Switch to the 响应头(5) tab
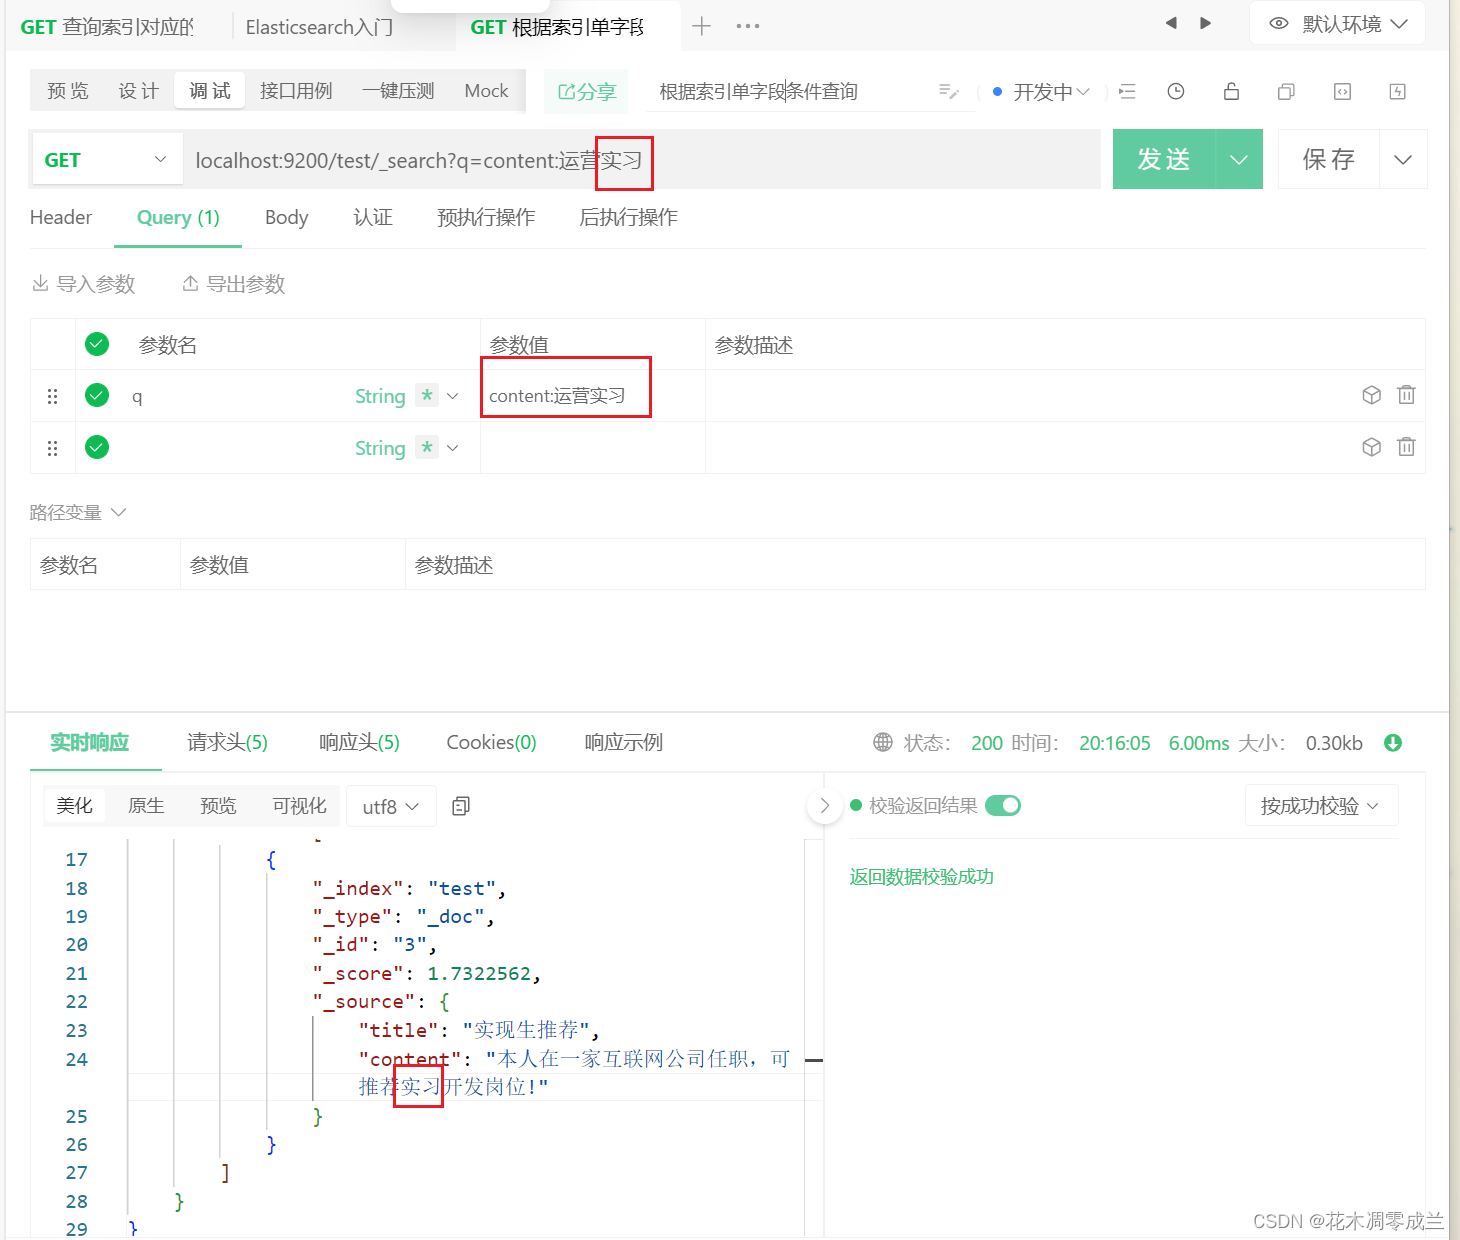Screen dimensions: 1460x1240 pos(359,742)
